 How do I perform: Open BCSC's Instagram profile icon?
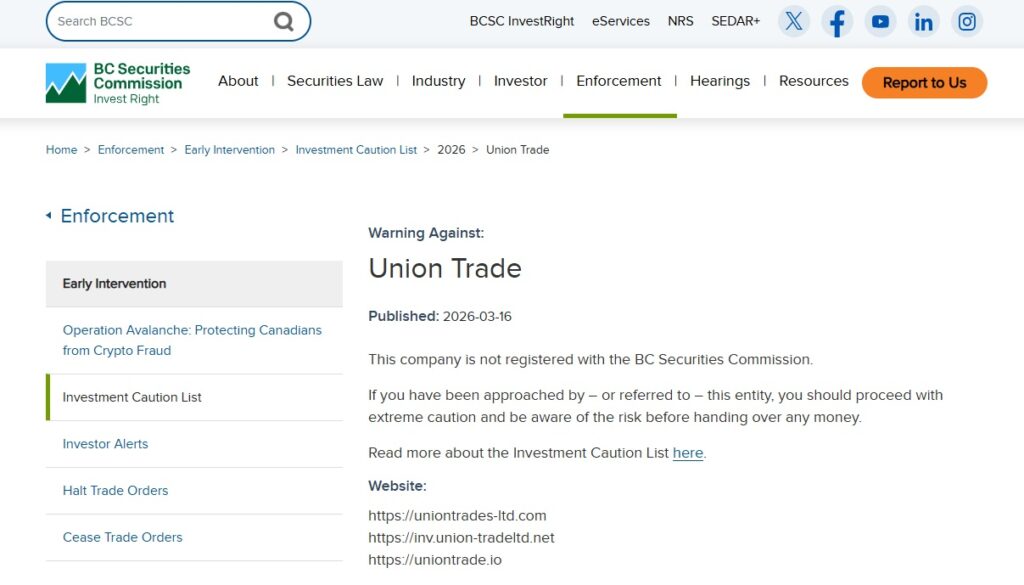(x=966, y=21)
